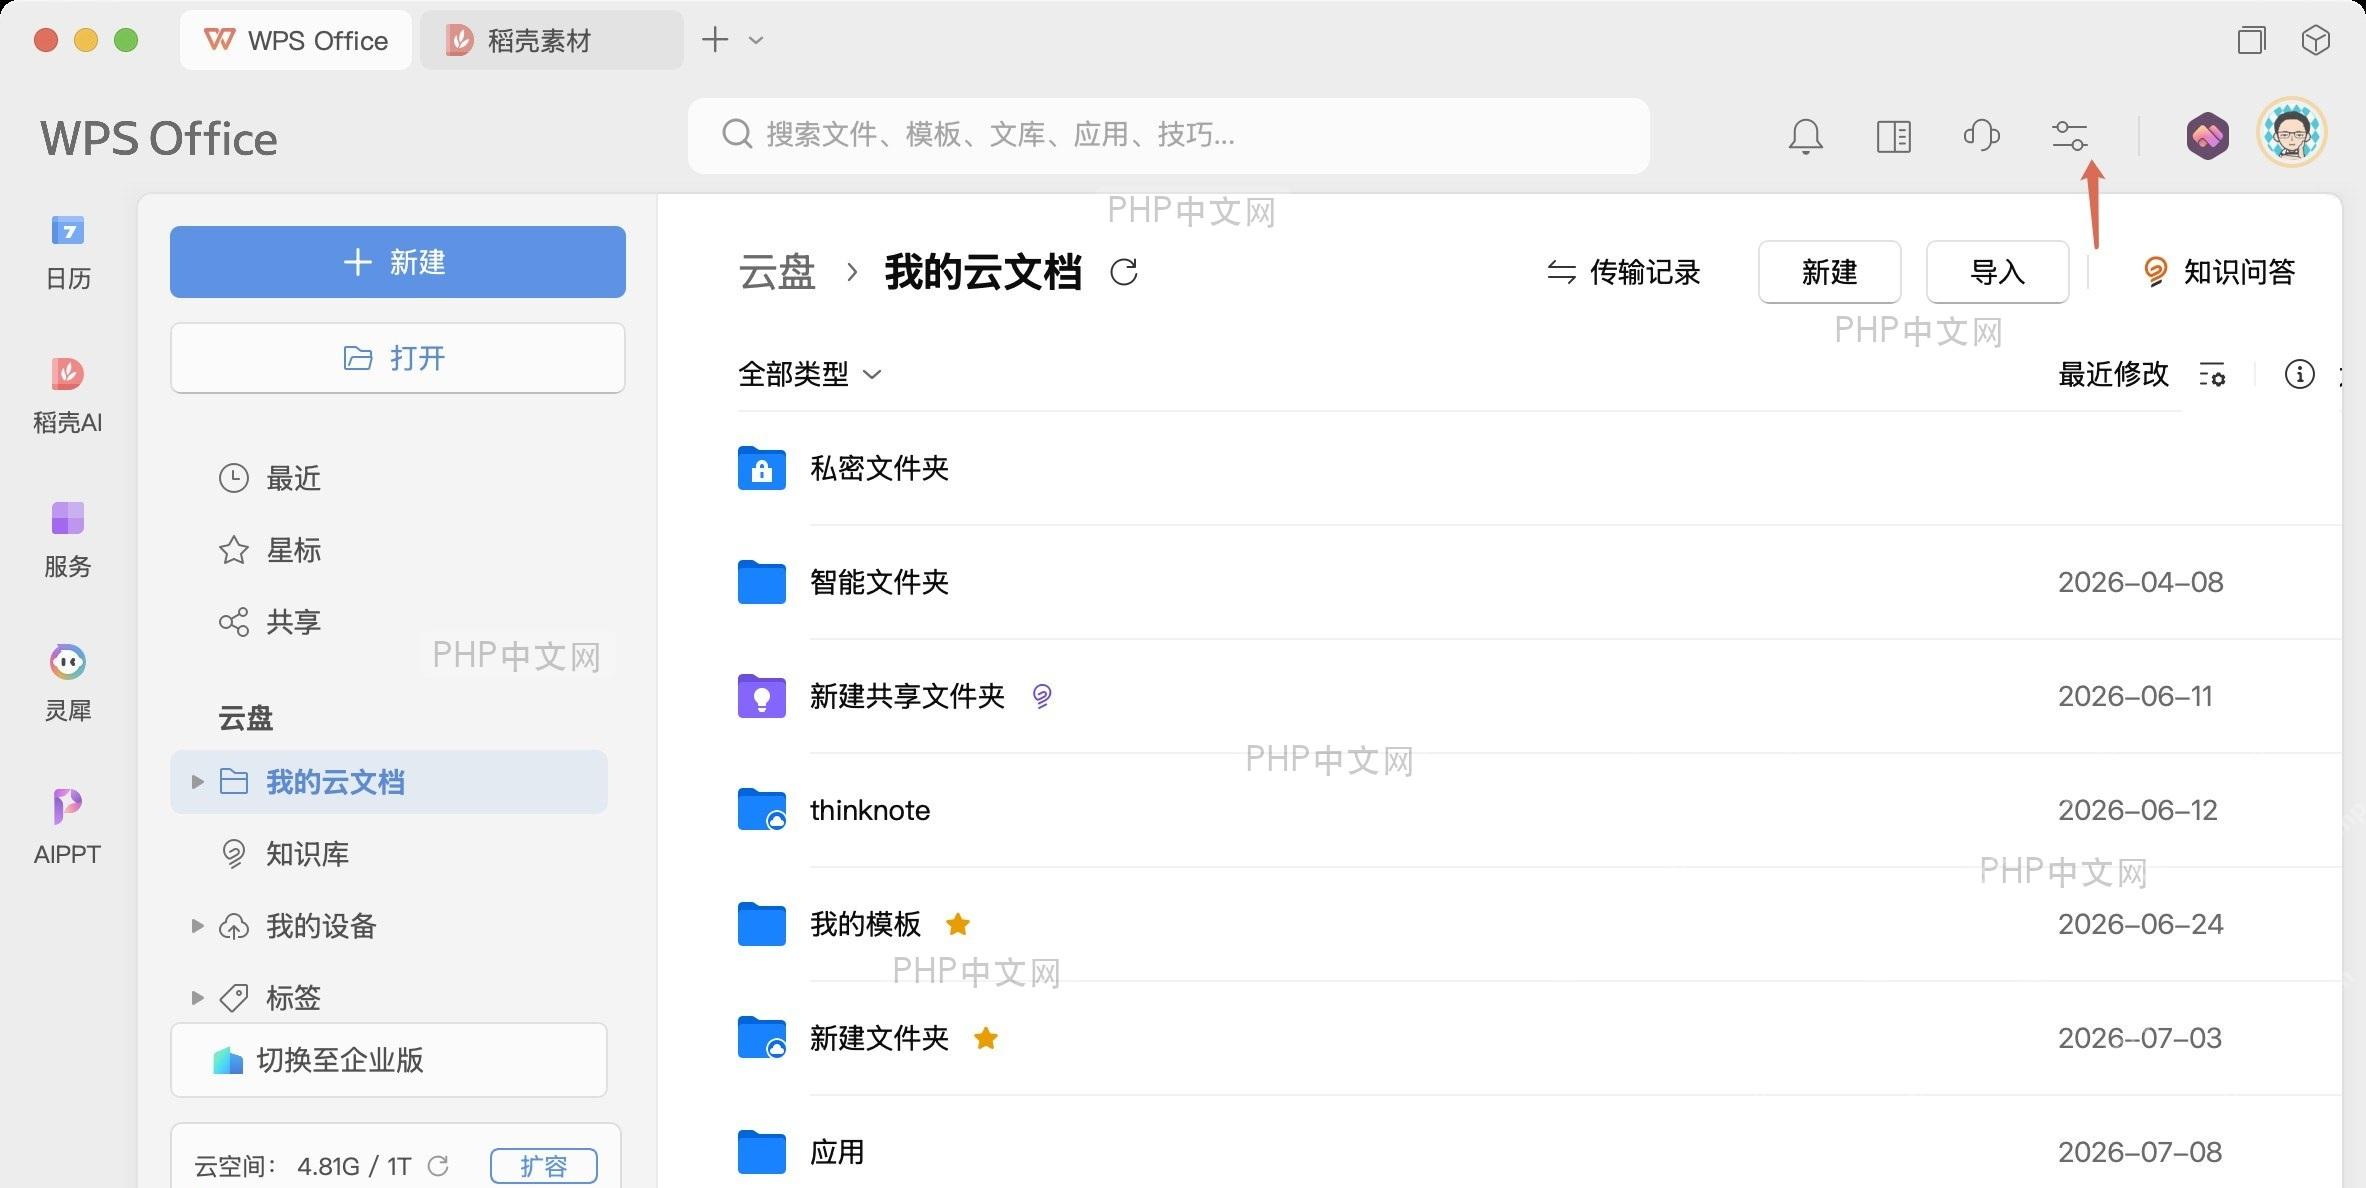The height and width of the screenshot is (1188, 2366).
Task: Open the notifications bell icon
Action: click(1805, 136)
